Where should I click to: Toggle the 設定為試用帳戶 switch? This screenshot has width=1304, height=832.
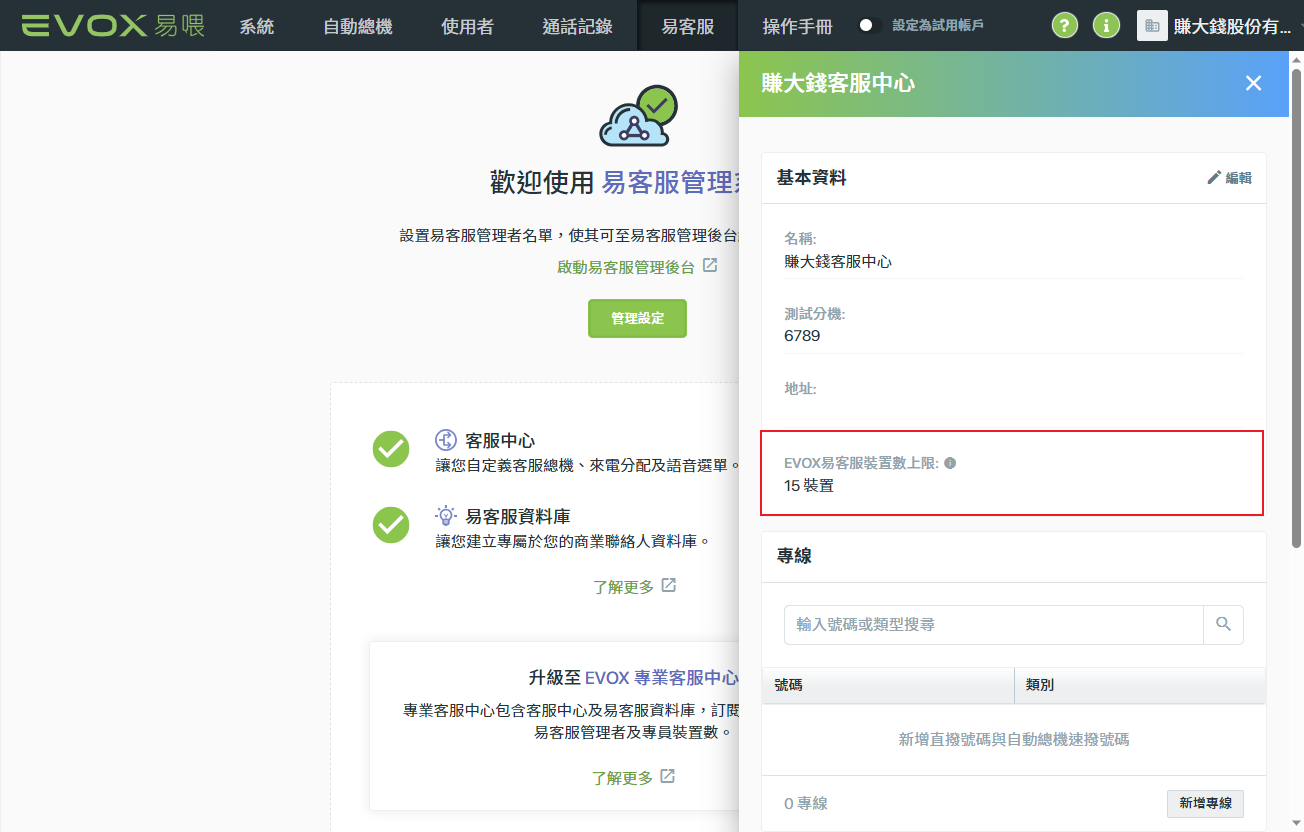tap(869, 26)
